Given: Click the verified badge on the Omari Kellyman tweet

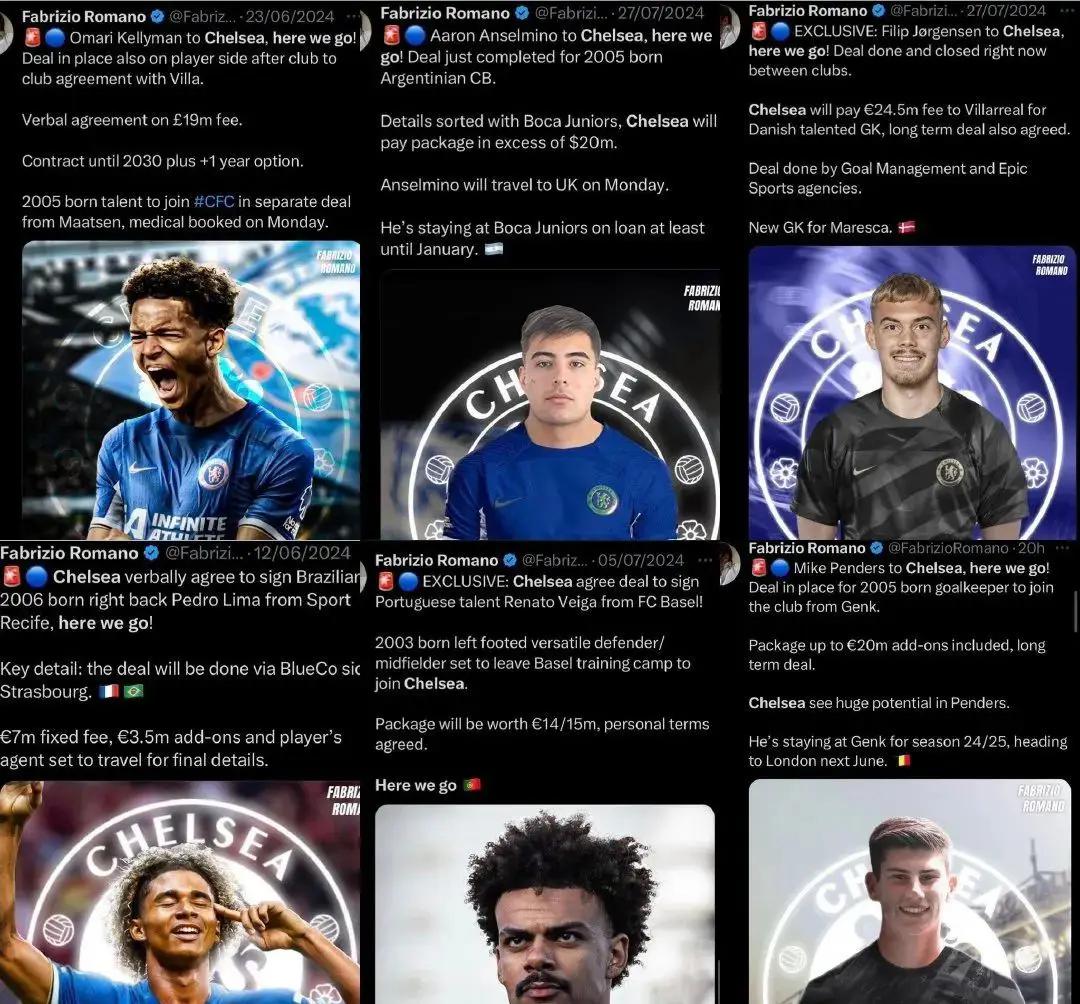Looking at the screenshot, I should 158,16.
